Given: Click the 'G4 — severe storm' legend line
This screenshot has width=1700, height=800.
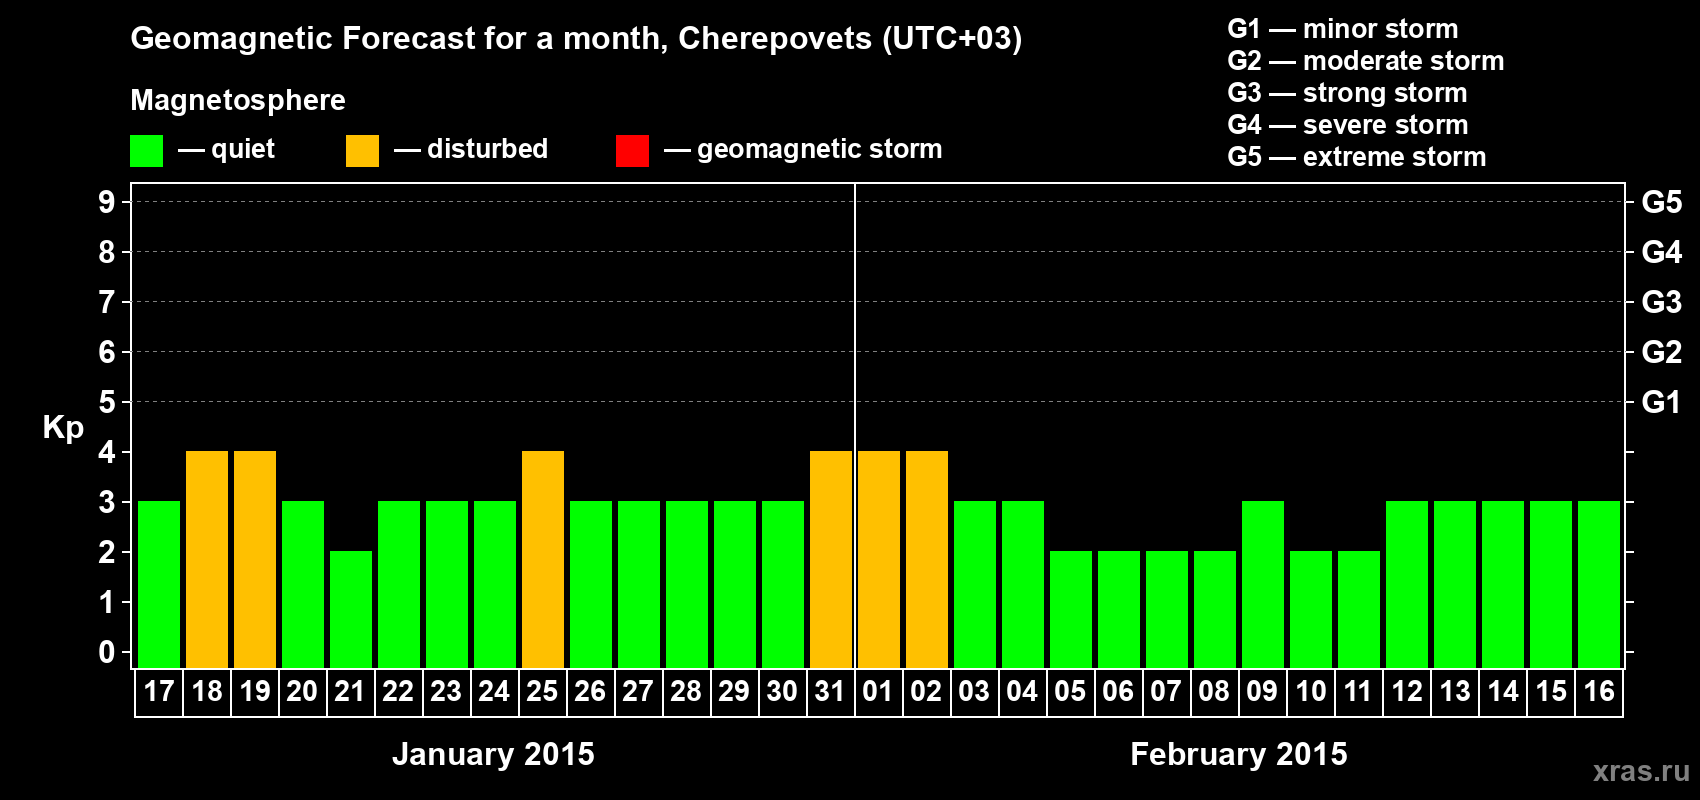Looking at the screenshot, I should pyautogui.click(x=1348, y=125).
